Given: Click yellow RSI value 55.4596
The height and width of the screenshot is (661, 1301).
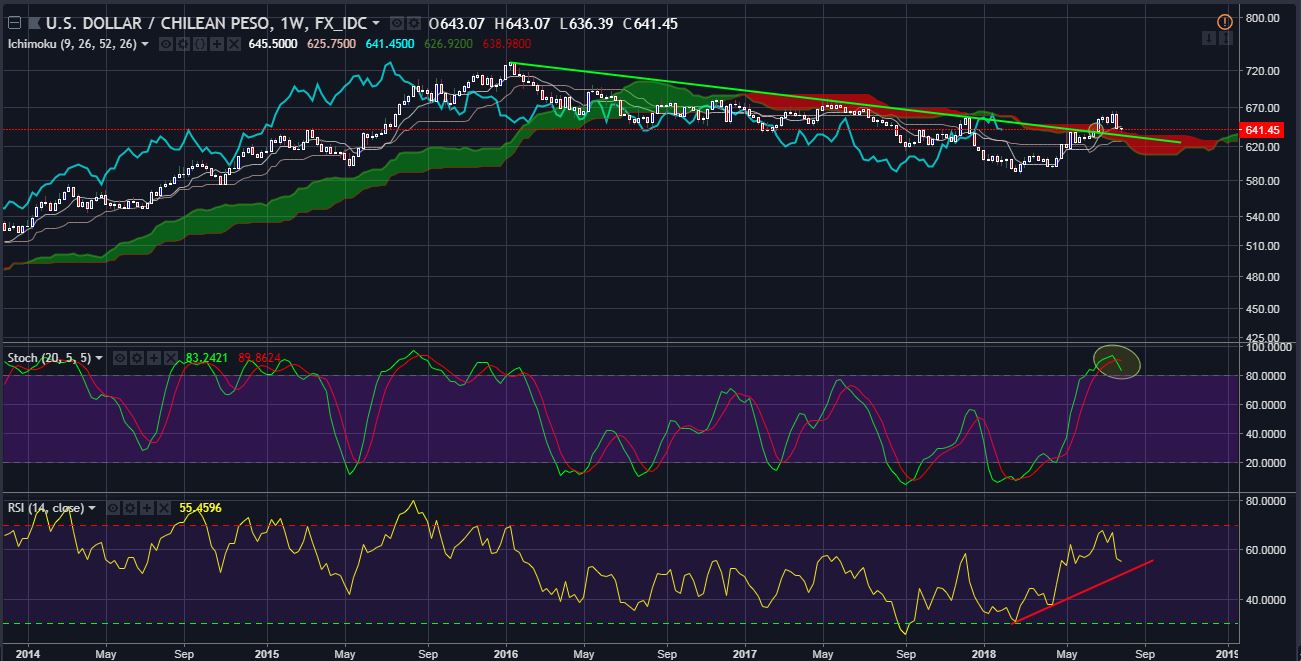Looking at the screenshot, I should coord(200,508).
